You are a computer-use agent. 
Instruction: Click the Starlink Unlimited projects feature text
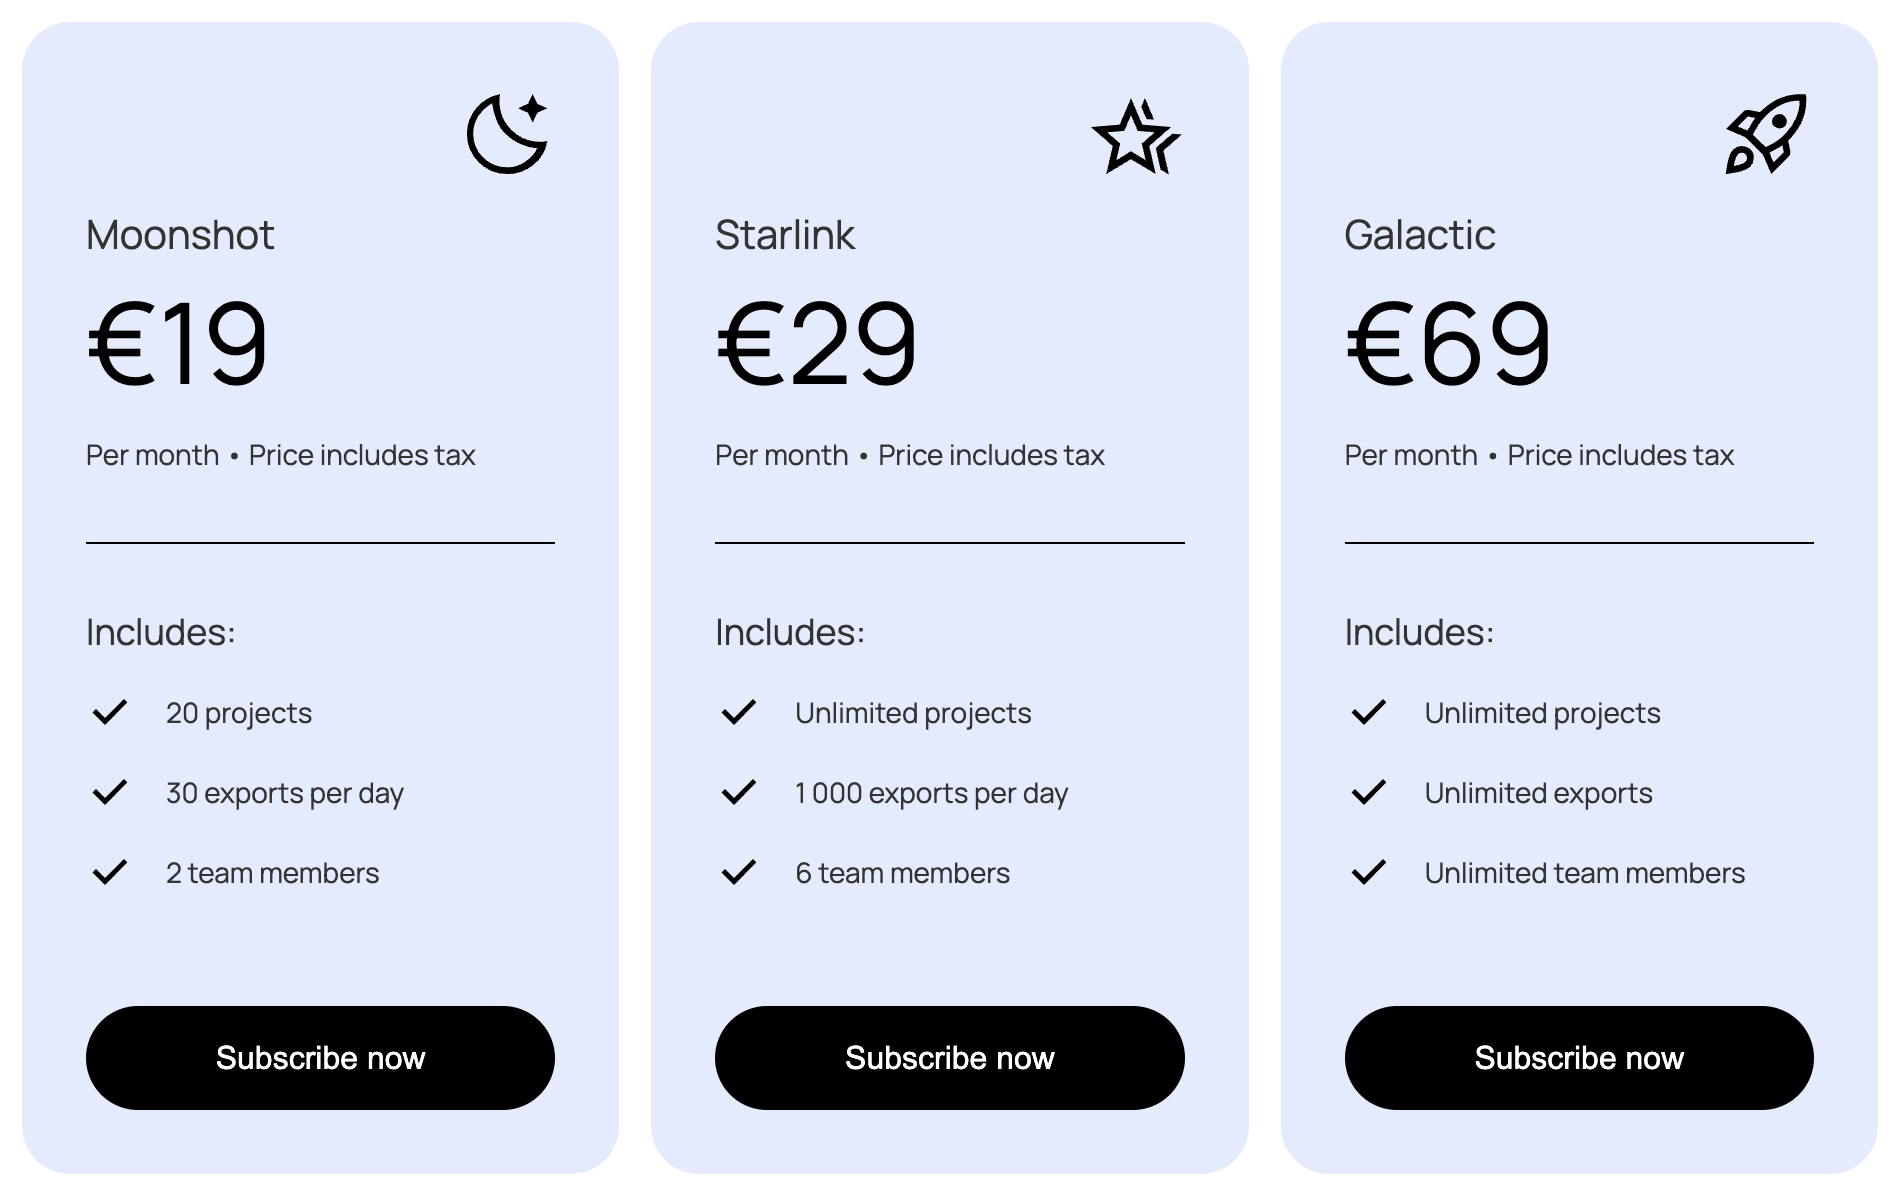pos(913,713)
